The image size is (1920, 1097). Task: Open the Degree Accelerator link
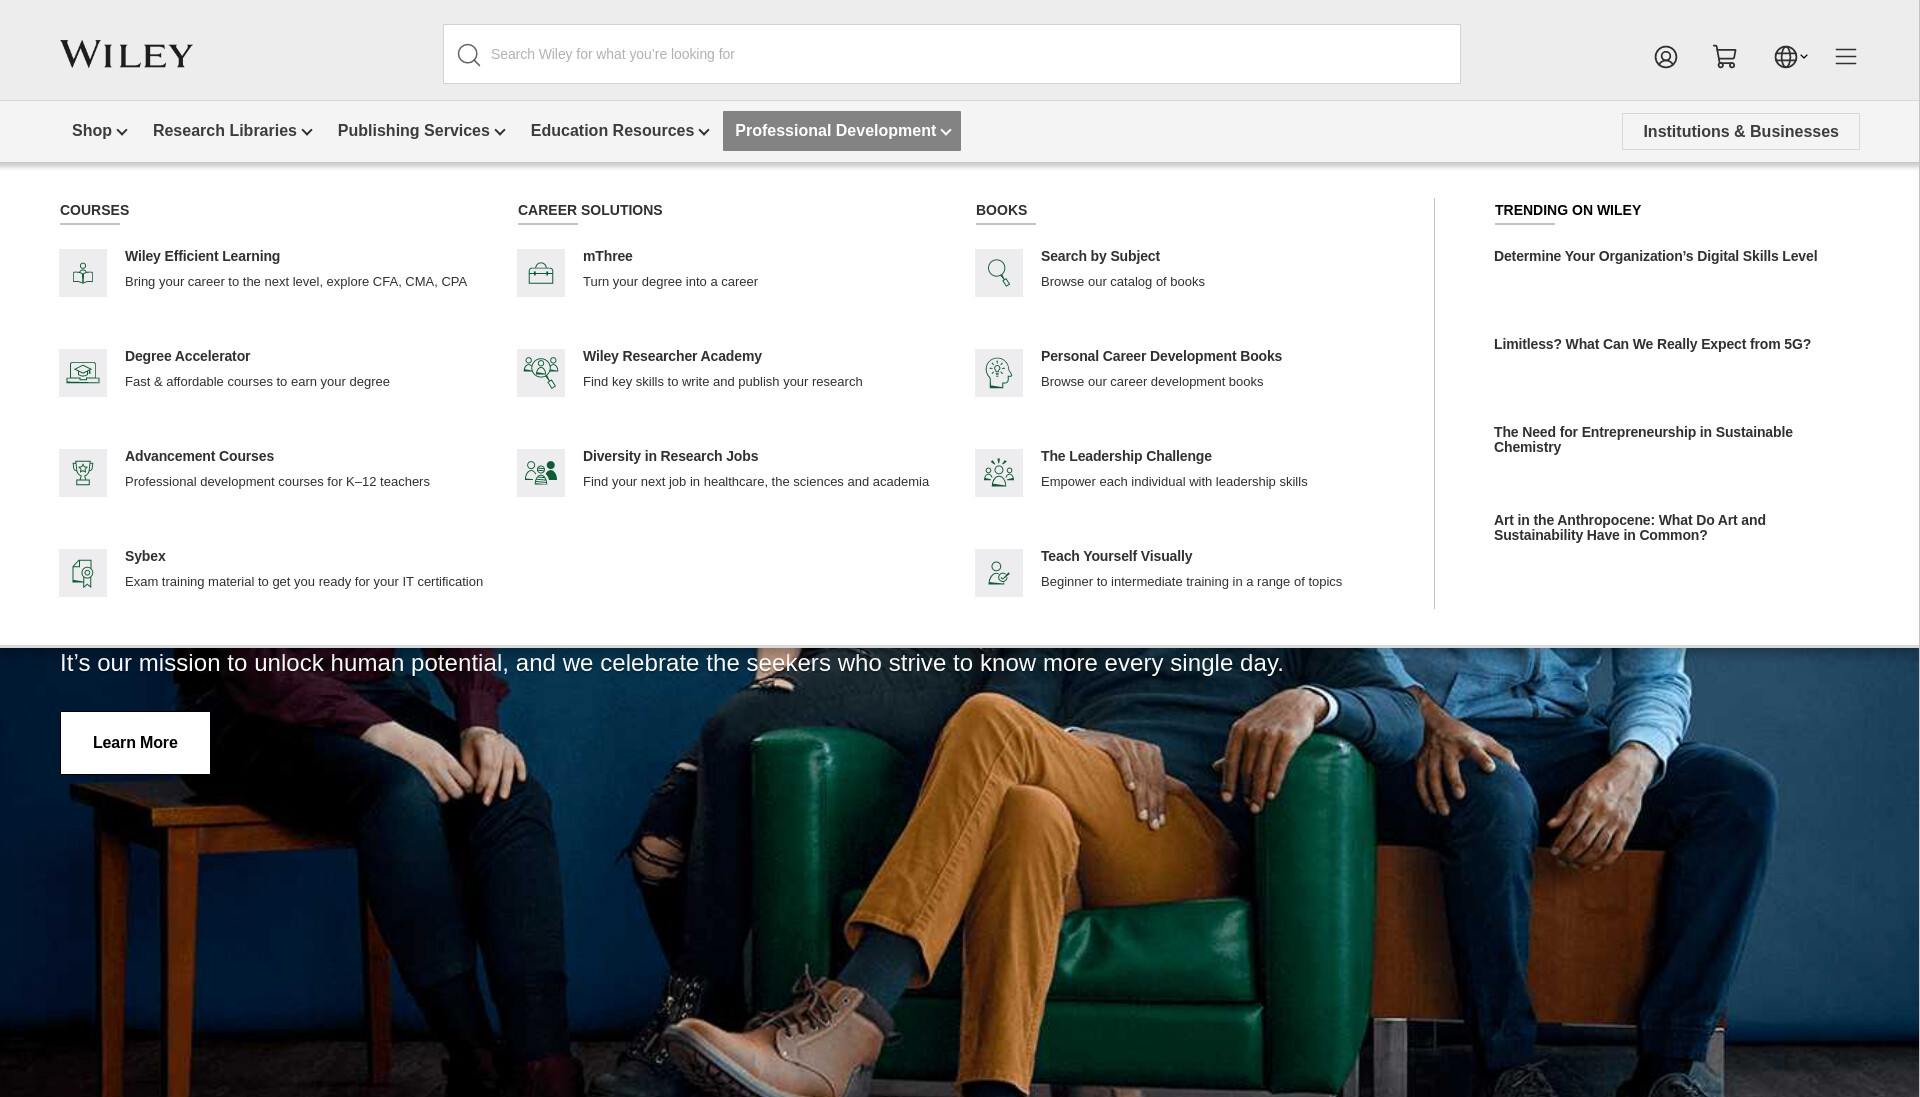(187, 356)
